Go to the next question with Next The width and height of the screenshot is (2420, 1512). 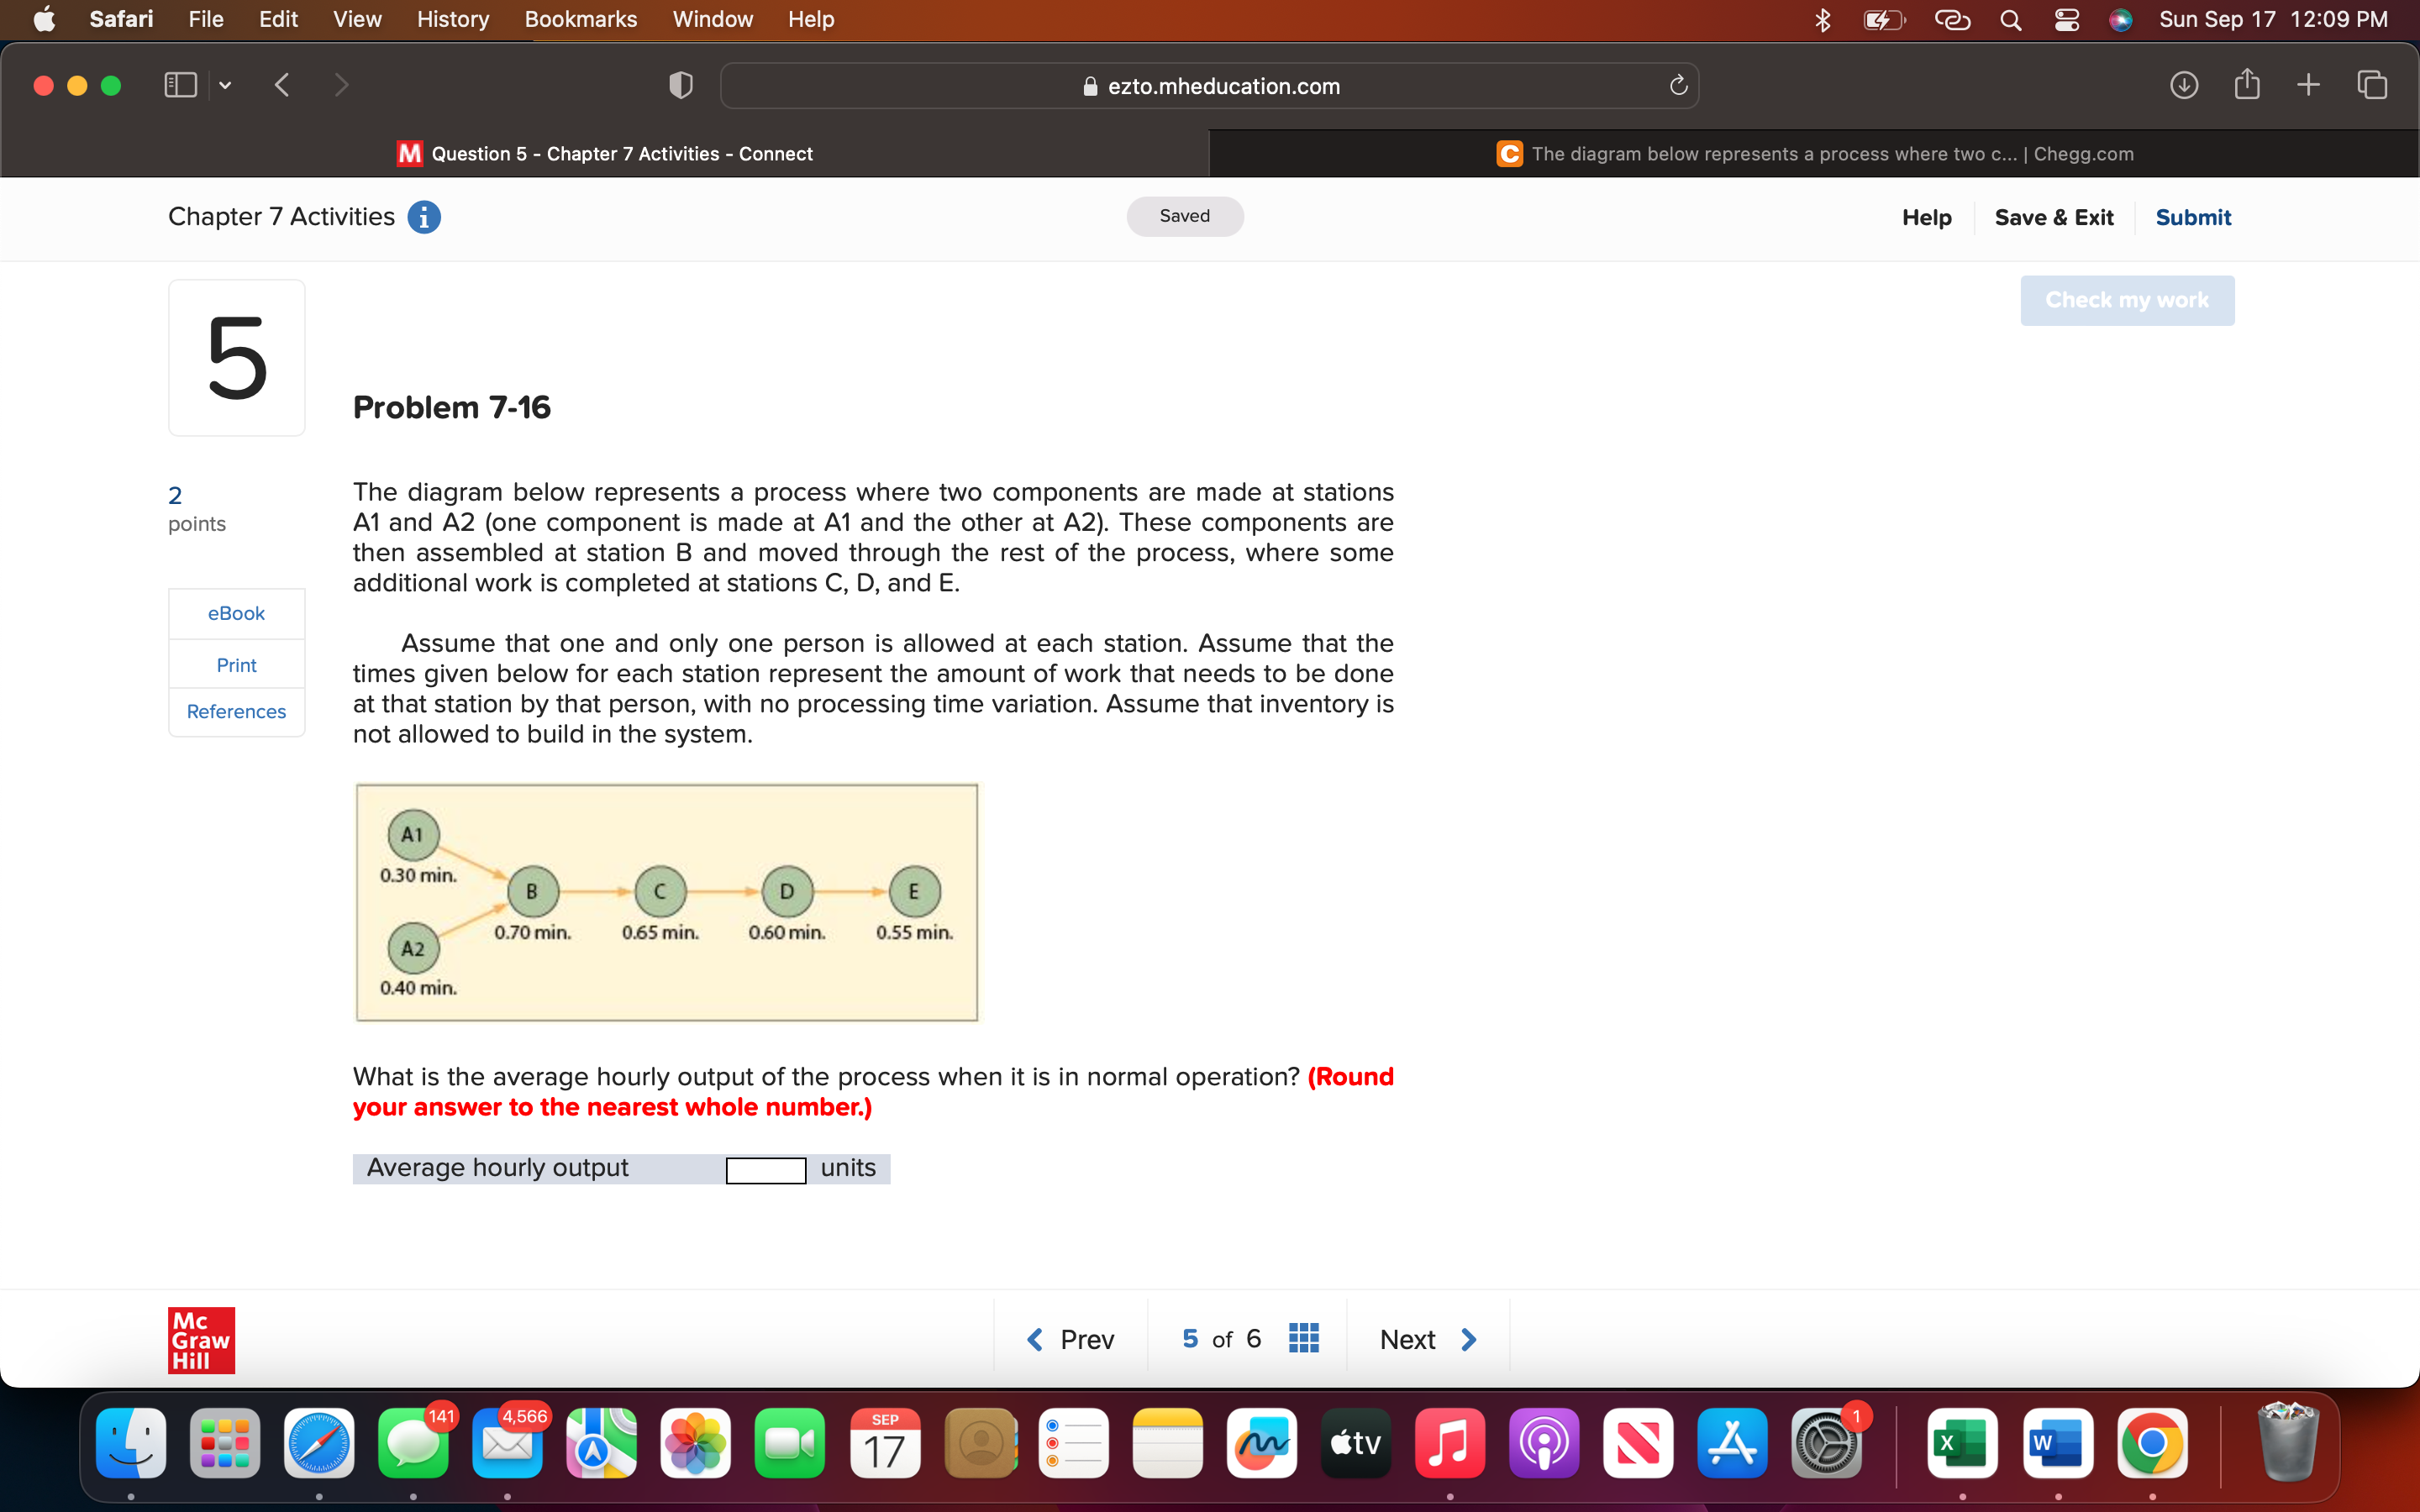[x=1428, y=1339]
